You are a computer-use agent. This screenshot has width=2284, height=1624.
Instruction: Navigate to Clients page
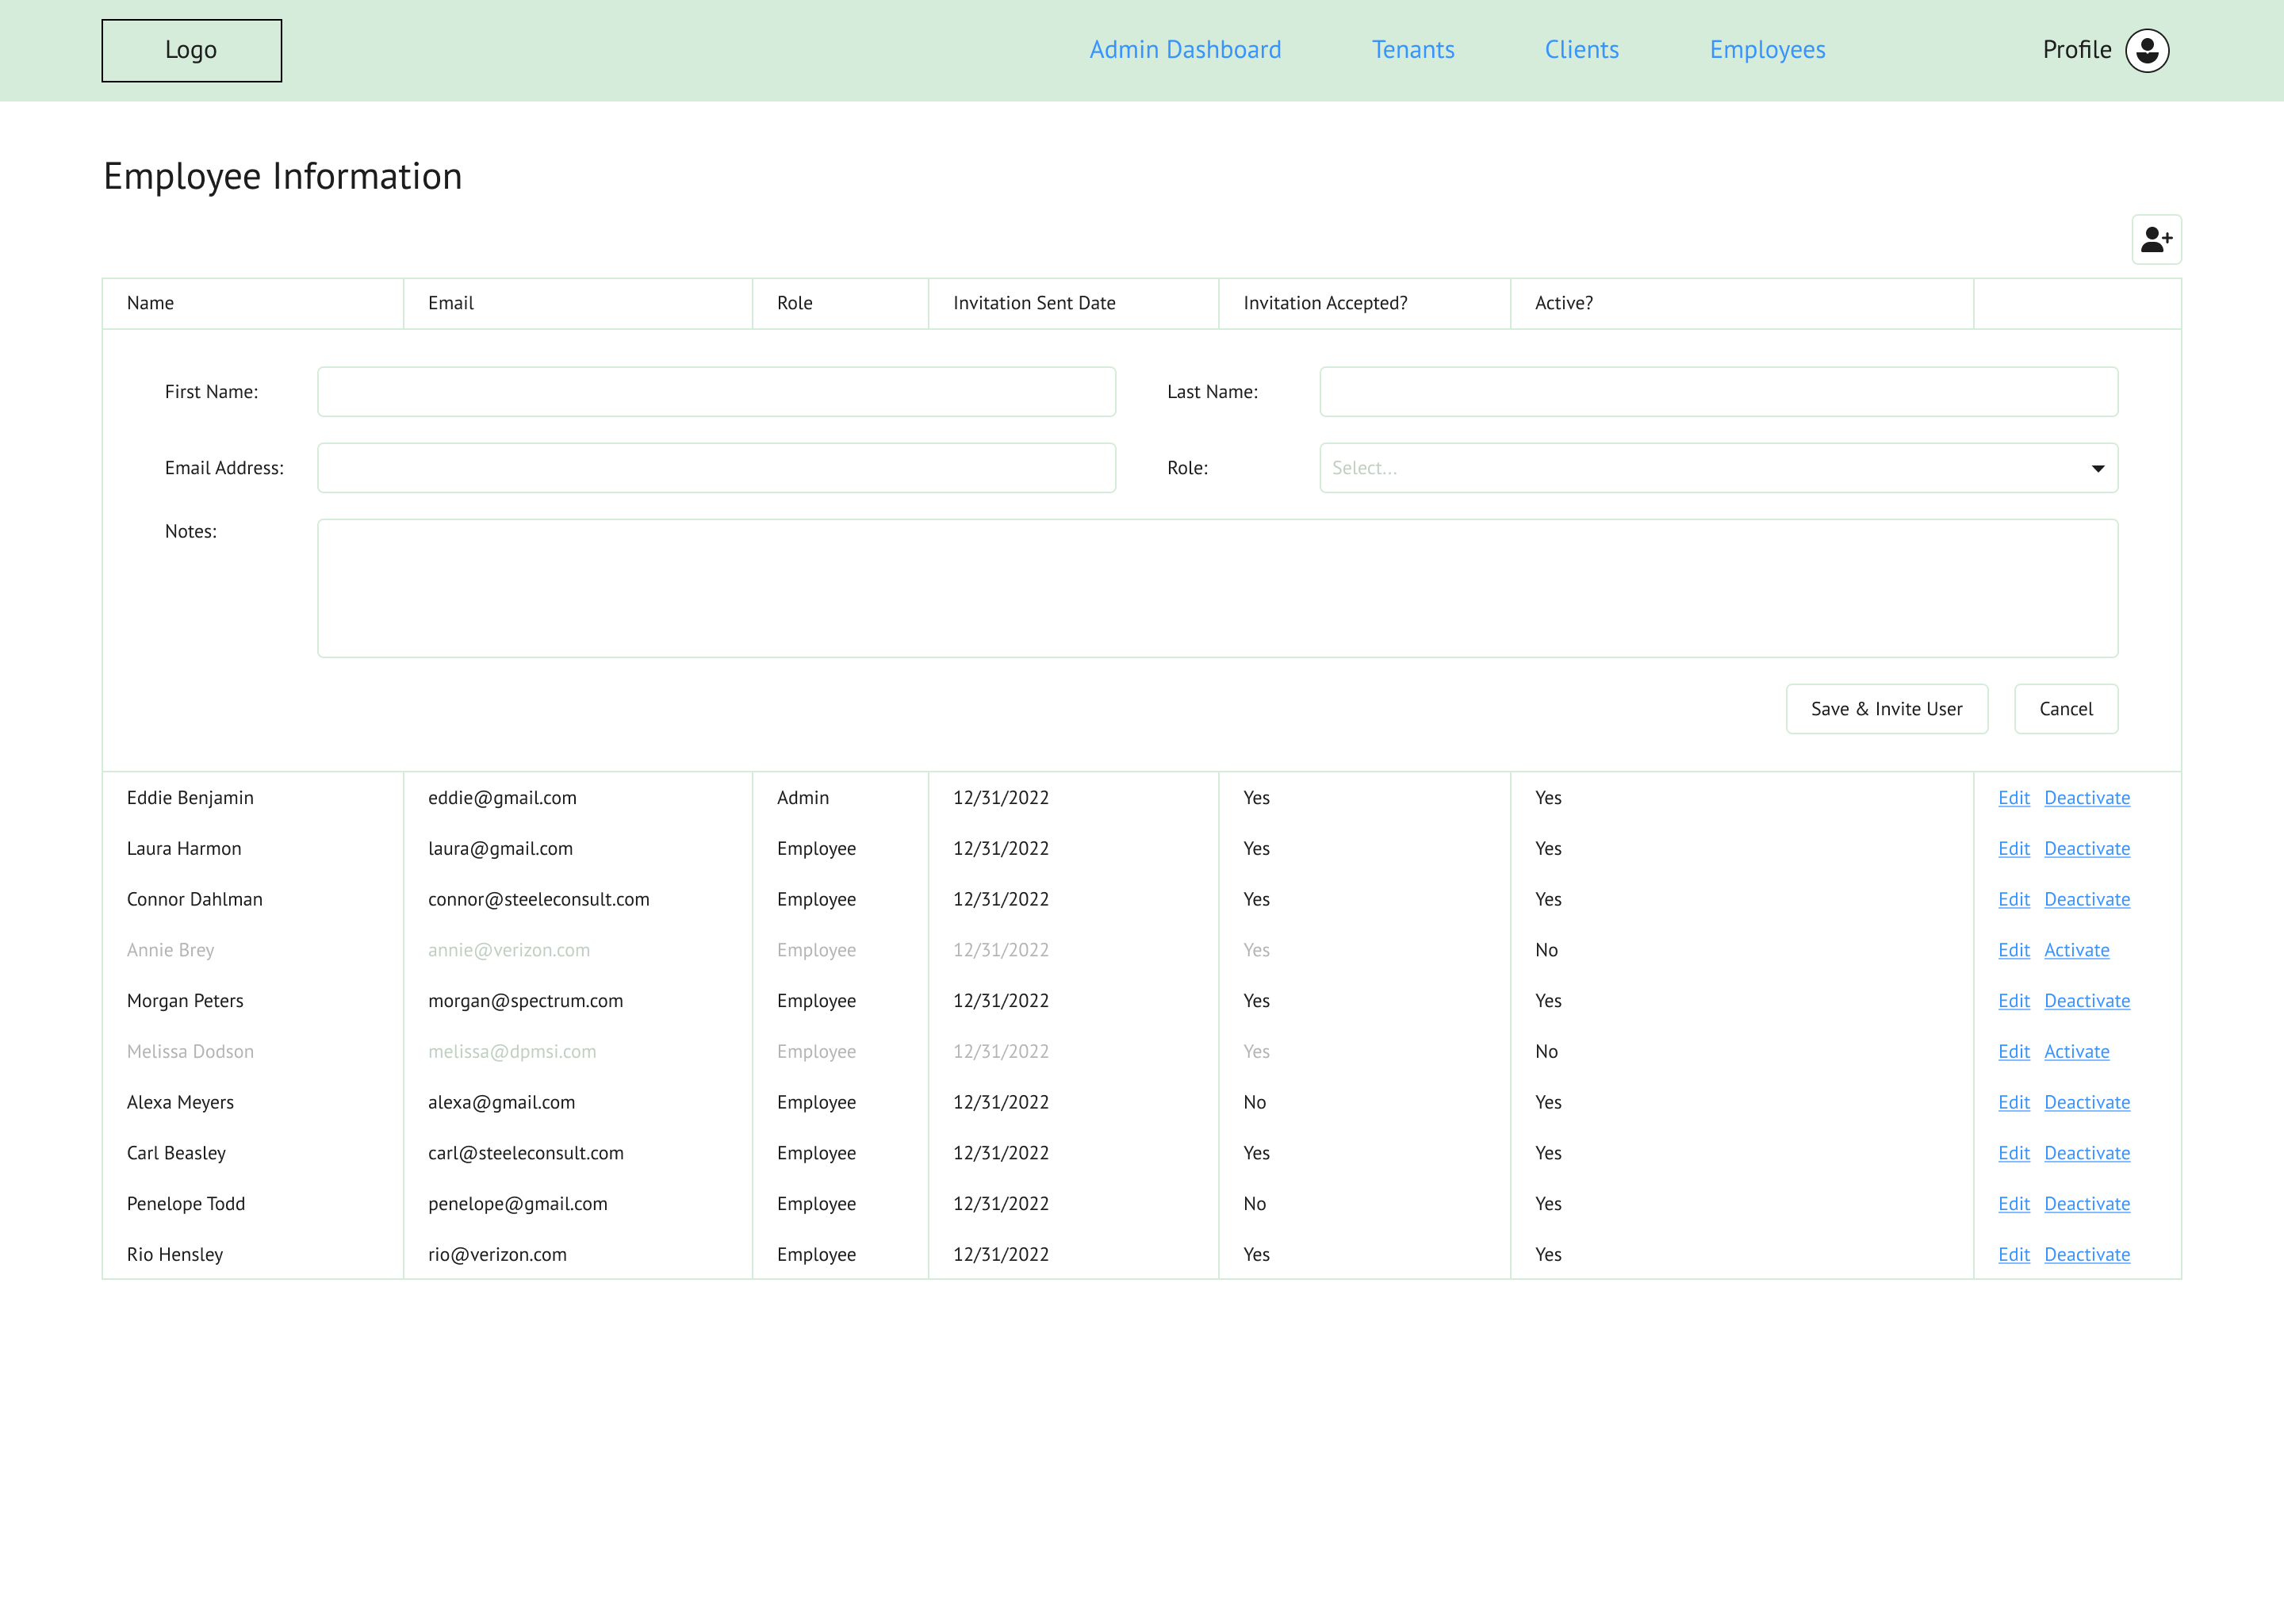pos(1581,50)
